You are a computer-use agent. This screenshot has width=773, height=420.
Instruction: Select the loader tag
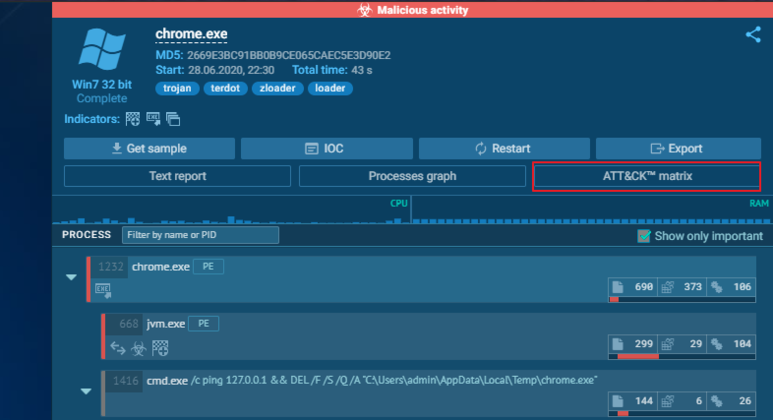click(x=330, y=88)
